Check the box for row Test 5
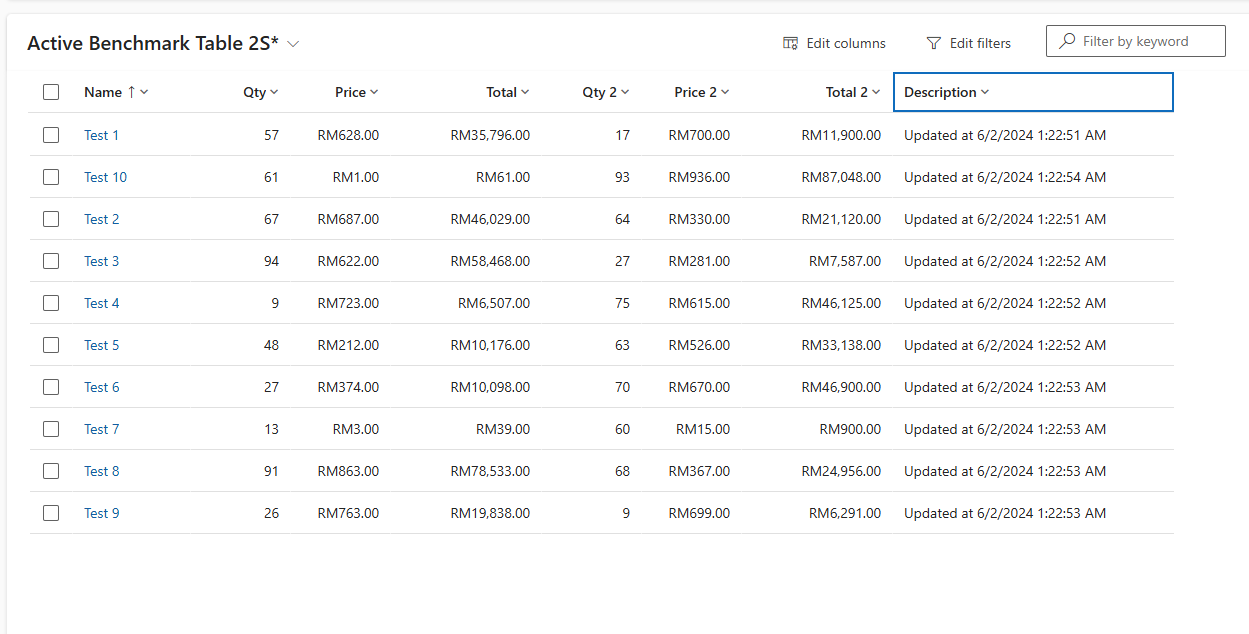 [51, 345]
